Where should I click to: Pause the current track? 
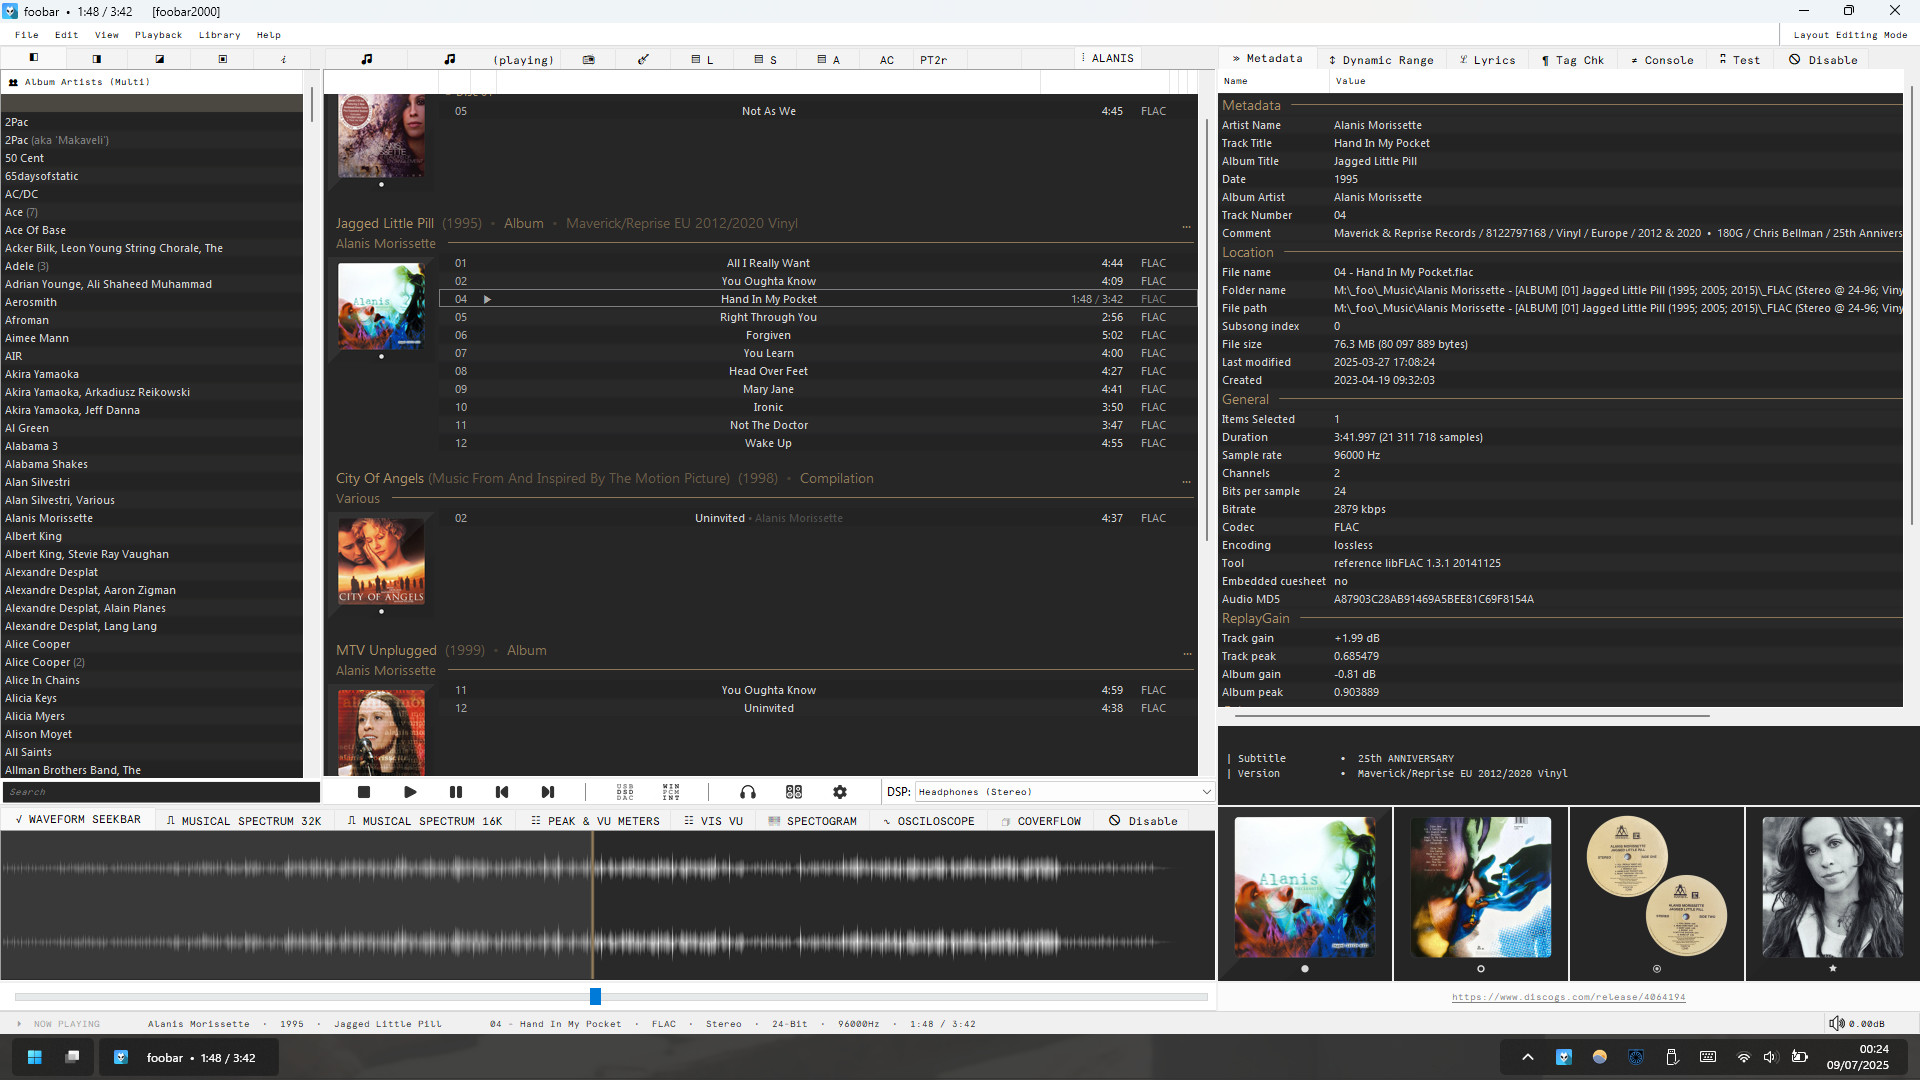pos(456,792)
